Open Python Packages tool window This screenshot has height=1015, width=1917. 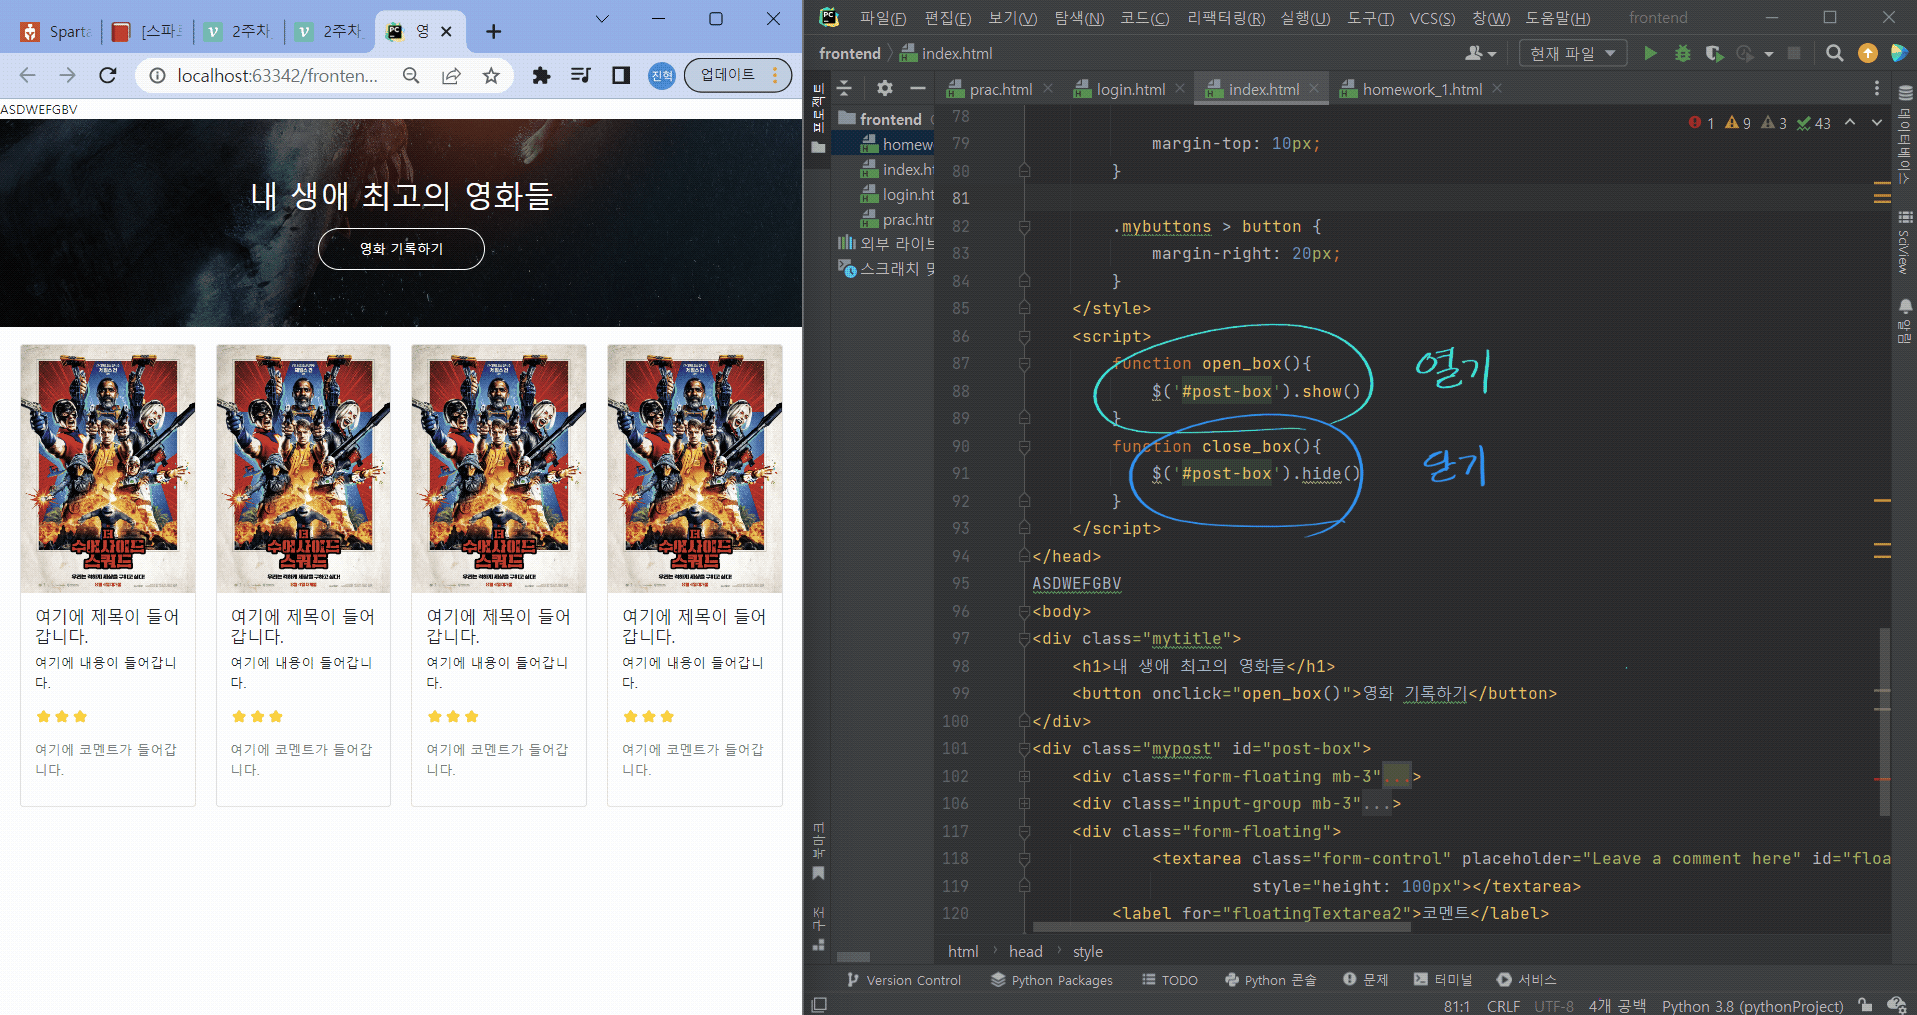click(1051, 980)
